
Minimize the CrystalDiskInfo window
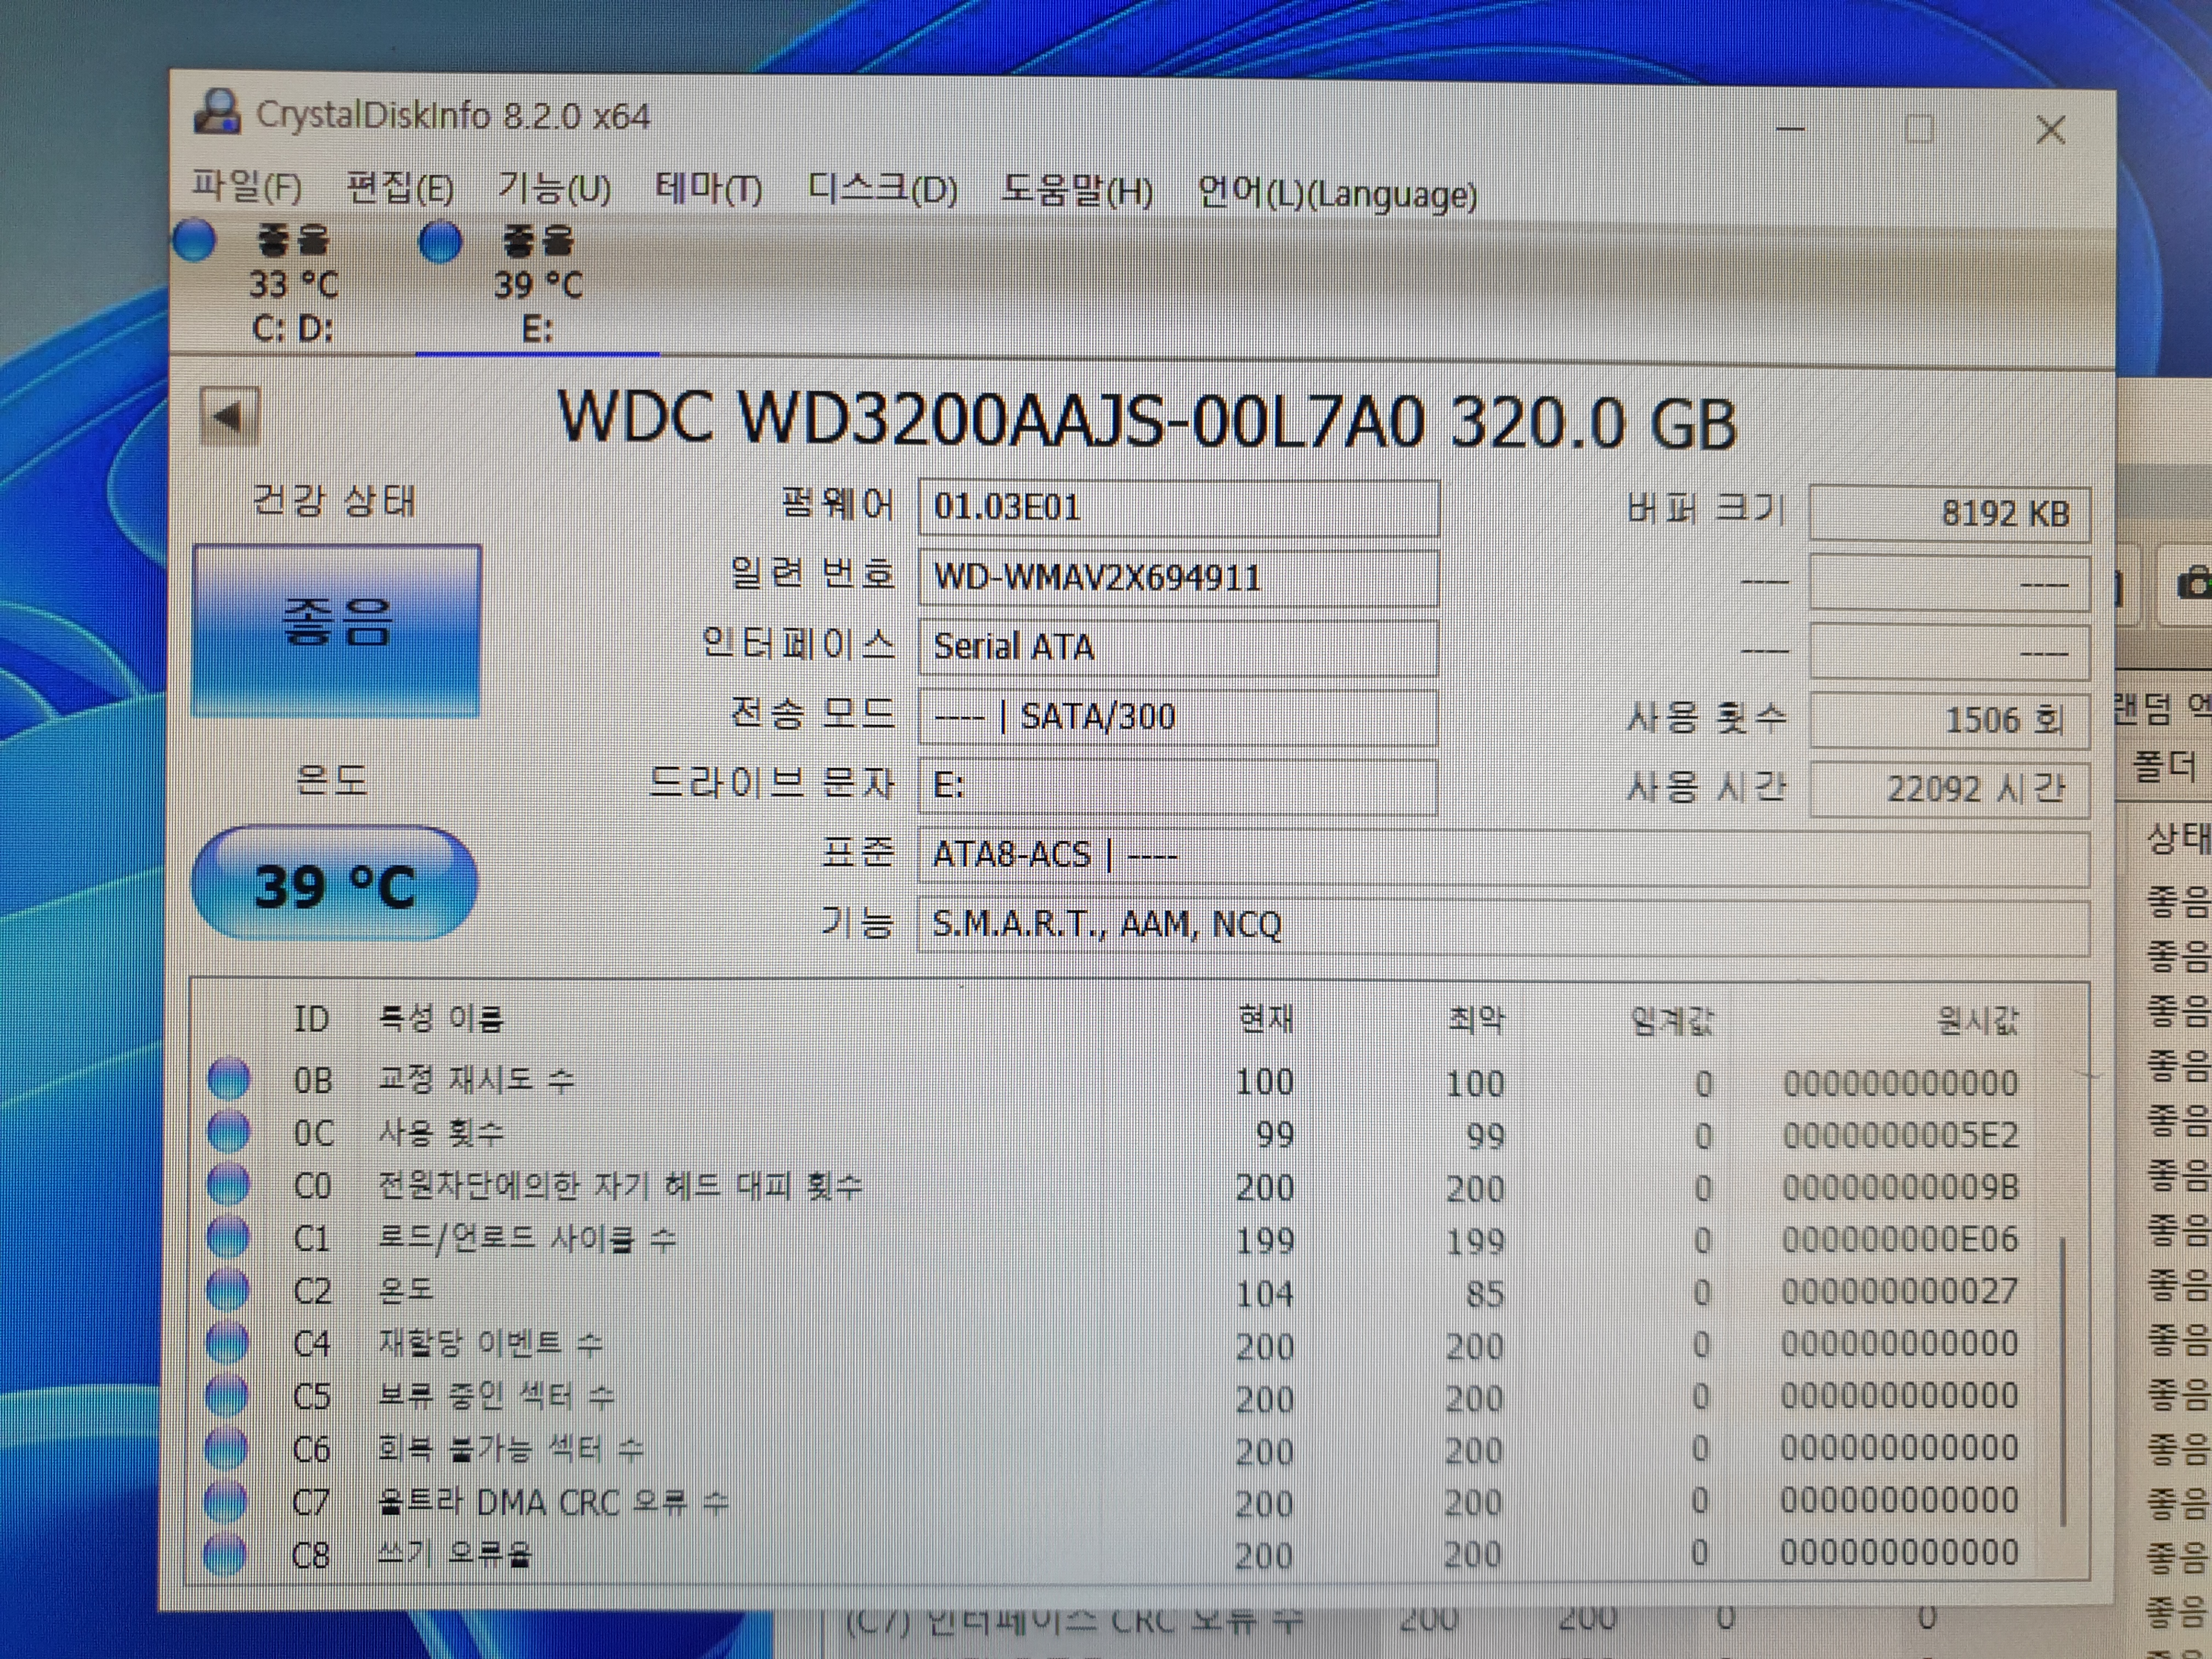(x=1790, y=128)
